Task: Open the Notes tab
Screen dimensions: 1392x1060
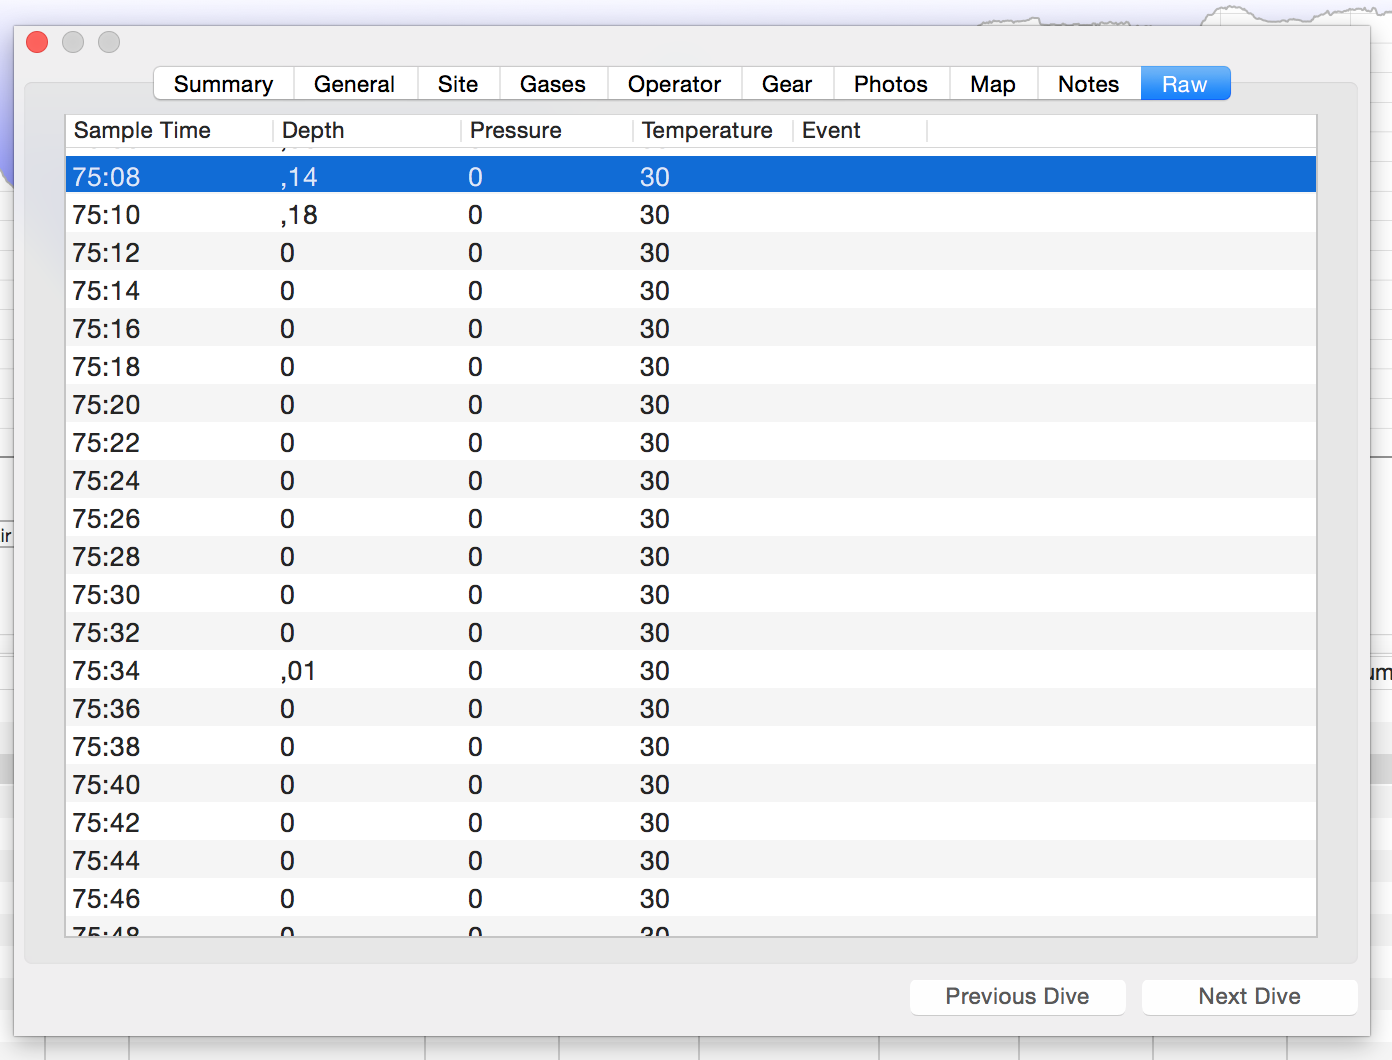Action: pyautogui.click(x=1088, y=84)
